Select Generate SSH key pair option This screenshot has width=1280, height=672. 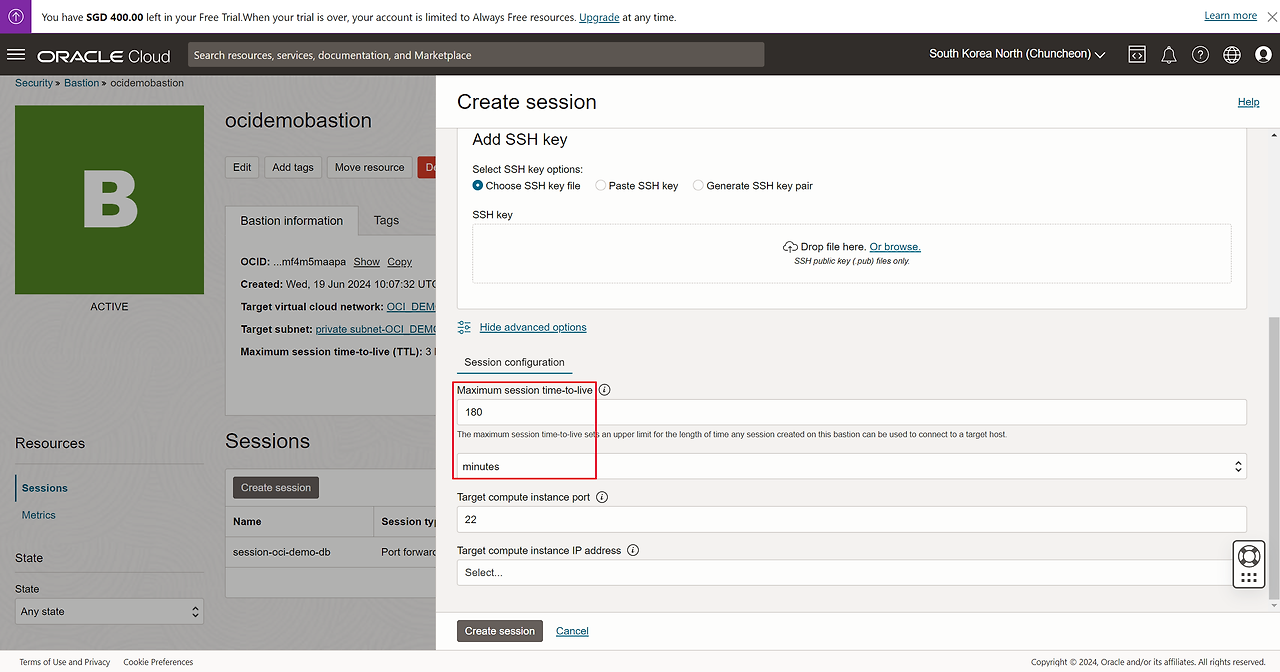click(698, 186)
